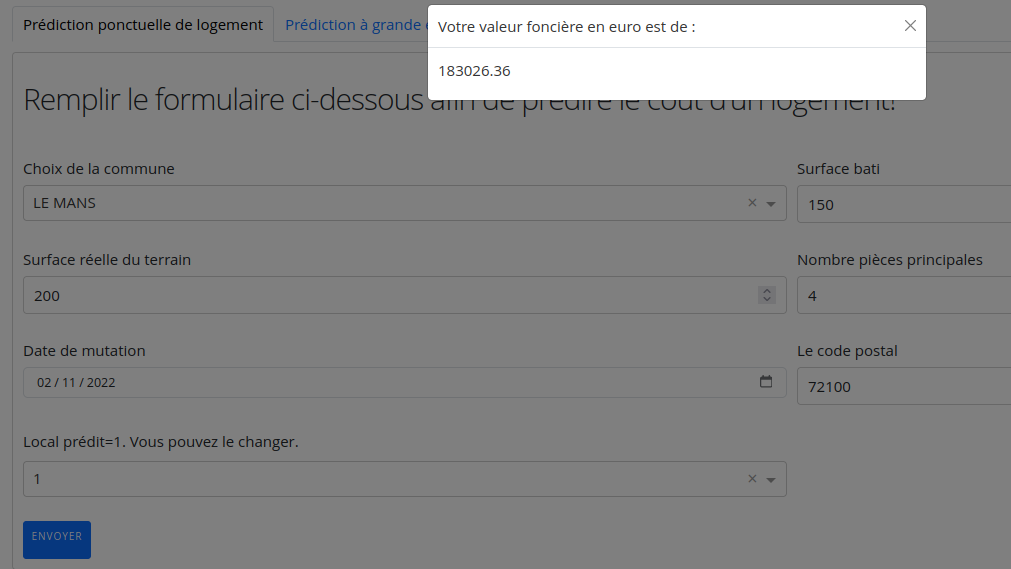Increase the terrain surface with up stepper

pos(767,291)
